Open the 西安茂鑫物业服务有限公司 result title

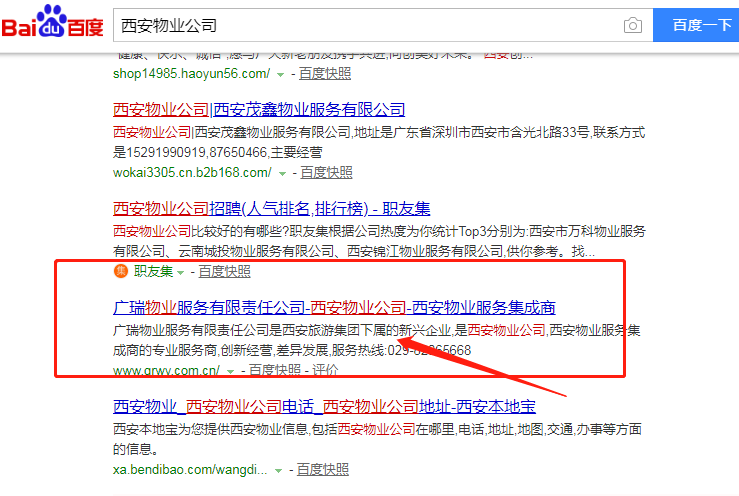coord(259,110)
